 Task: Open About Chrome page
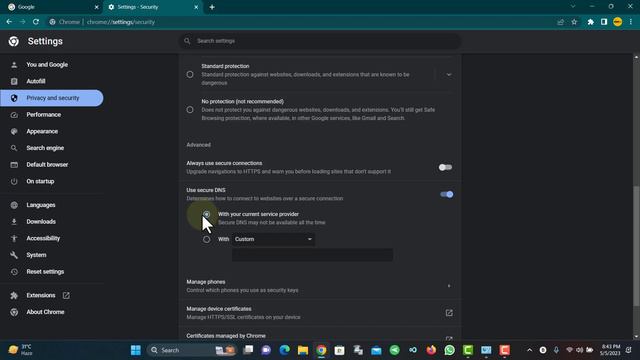pos(45,312)
